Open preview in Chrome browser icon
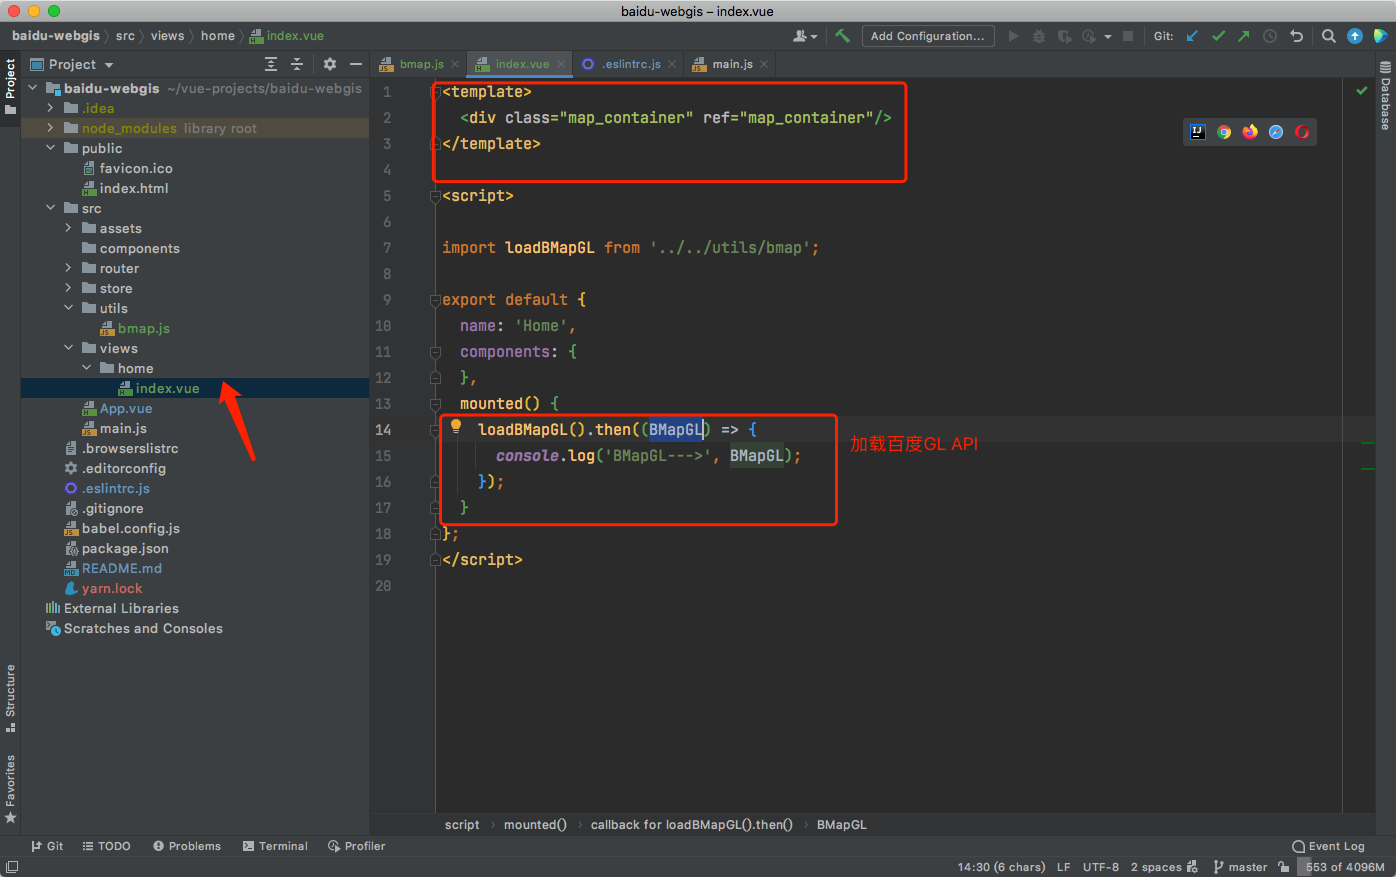Viewport: 1396px width, 877px height. (x=1224, y=132)
